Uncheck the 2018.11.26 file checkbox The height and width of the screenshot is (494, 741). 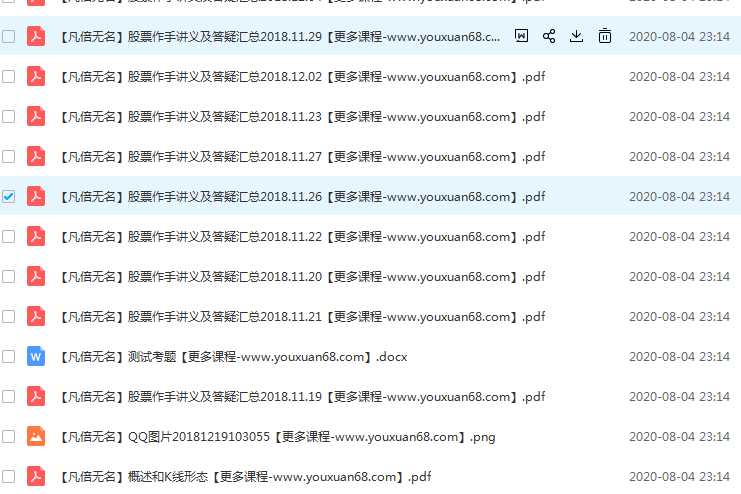coord(9,196)
